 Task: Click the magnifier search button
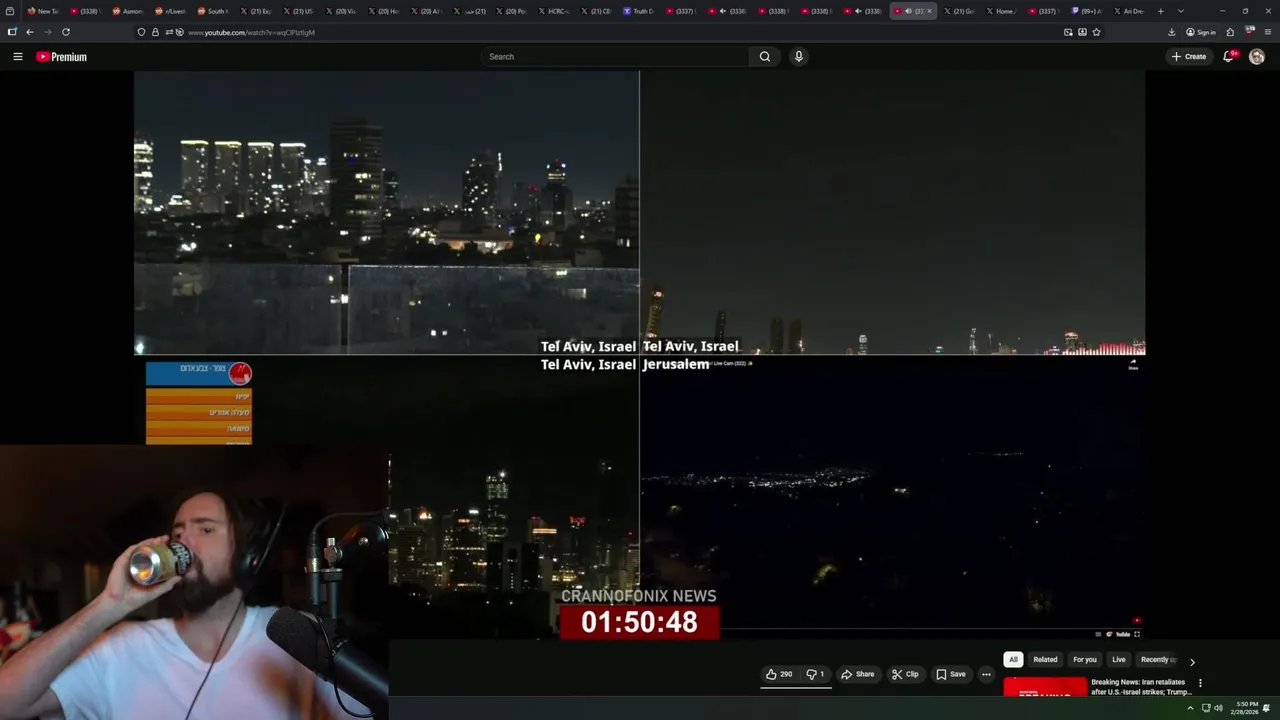point(765,57)
